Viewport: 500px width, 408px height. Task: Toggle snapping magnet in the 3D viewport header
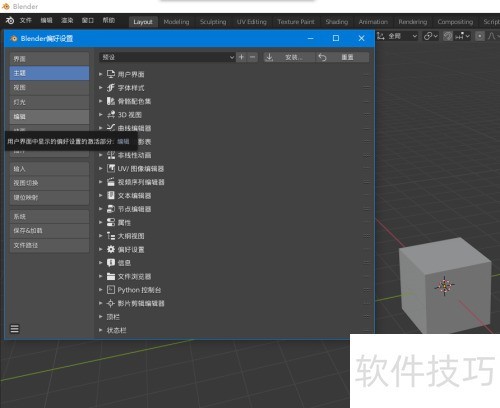point(448,36)
